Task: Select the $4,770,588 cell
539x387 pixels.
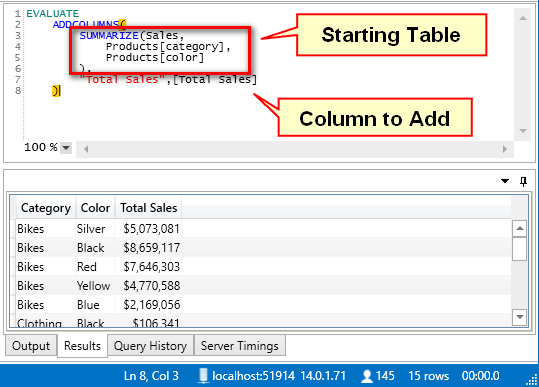Action: tap(148, 286)
